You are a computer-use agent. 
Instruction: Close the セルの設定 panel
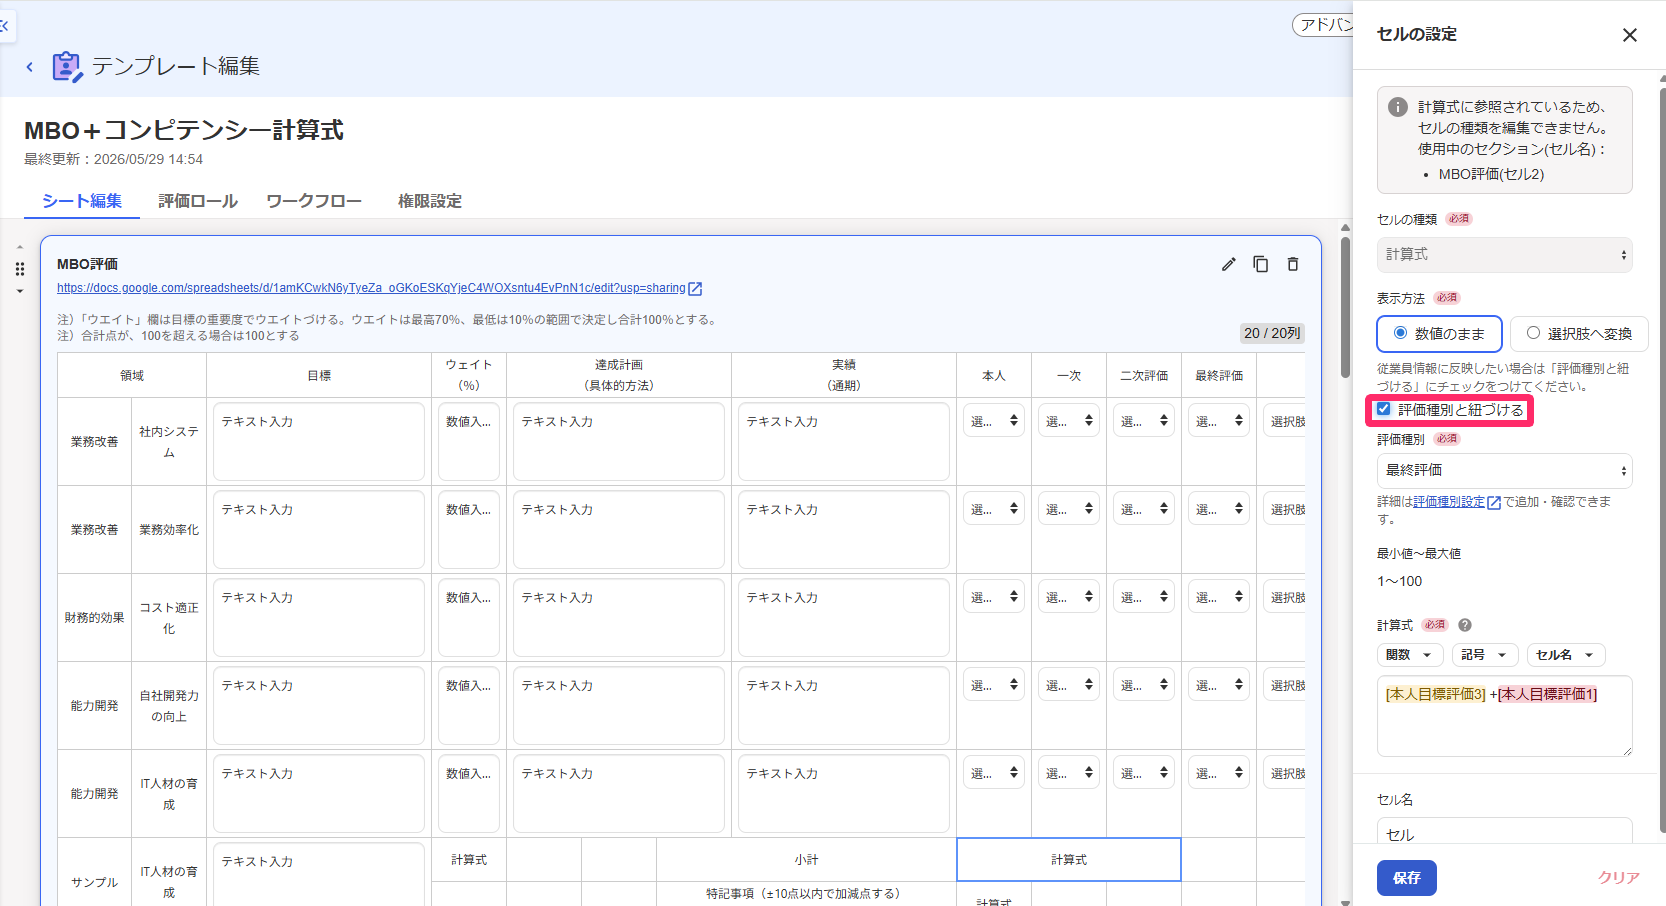[1630, 35]
